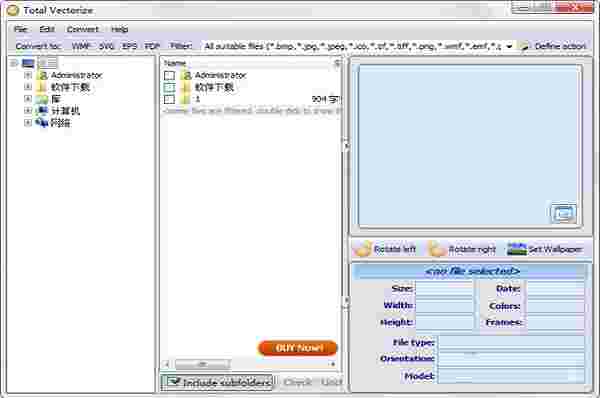Click Administrator user icon in file list

coord(186,75)
